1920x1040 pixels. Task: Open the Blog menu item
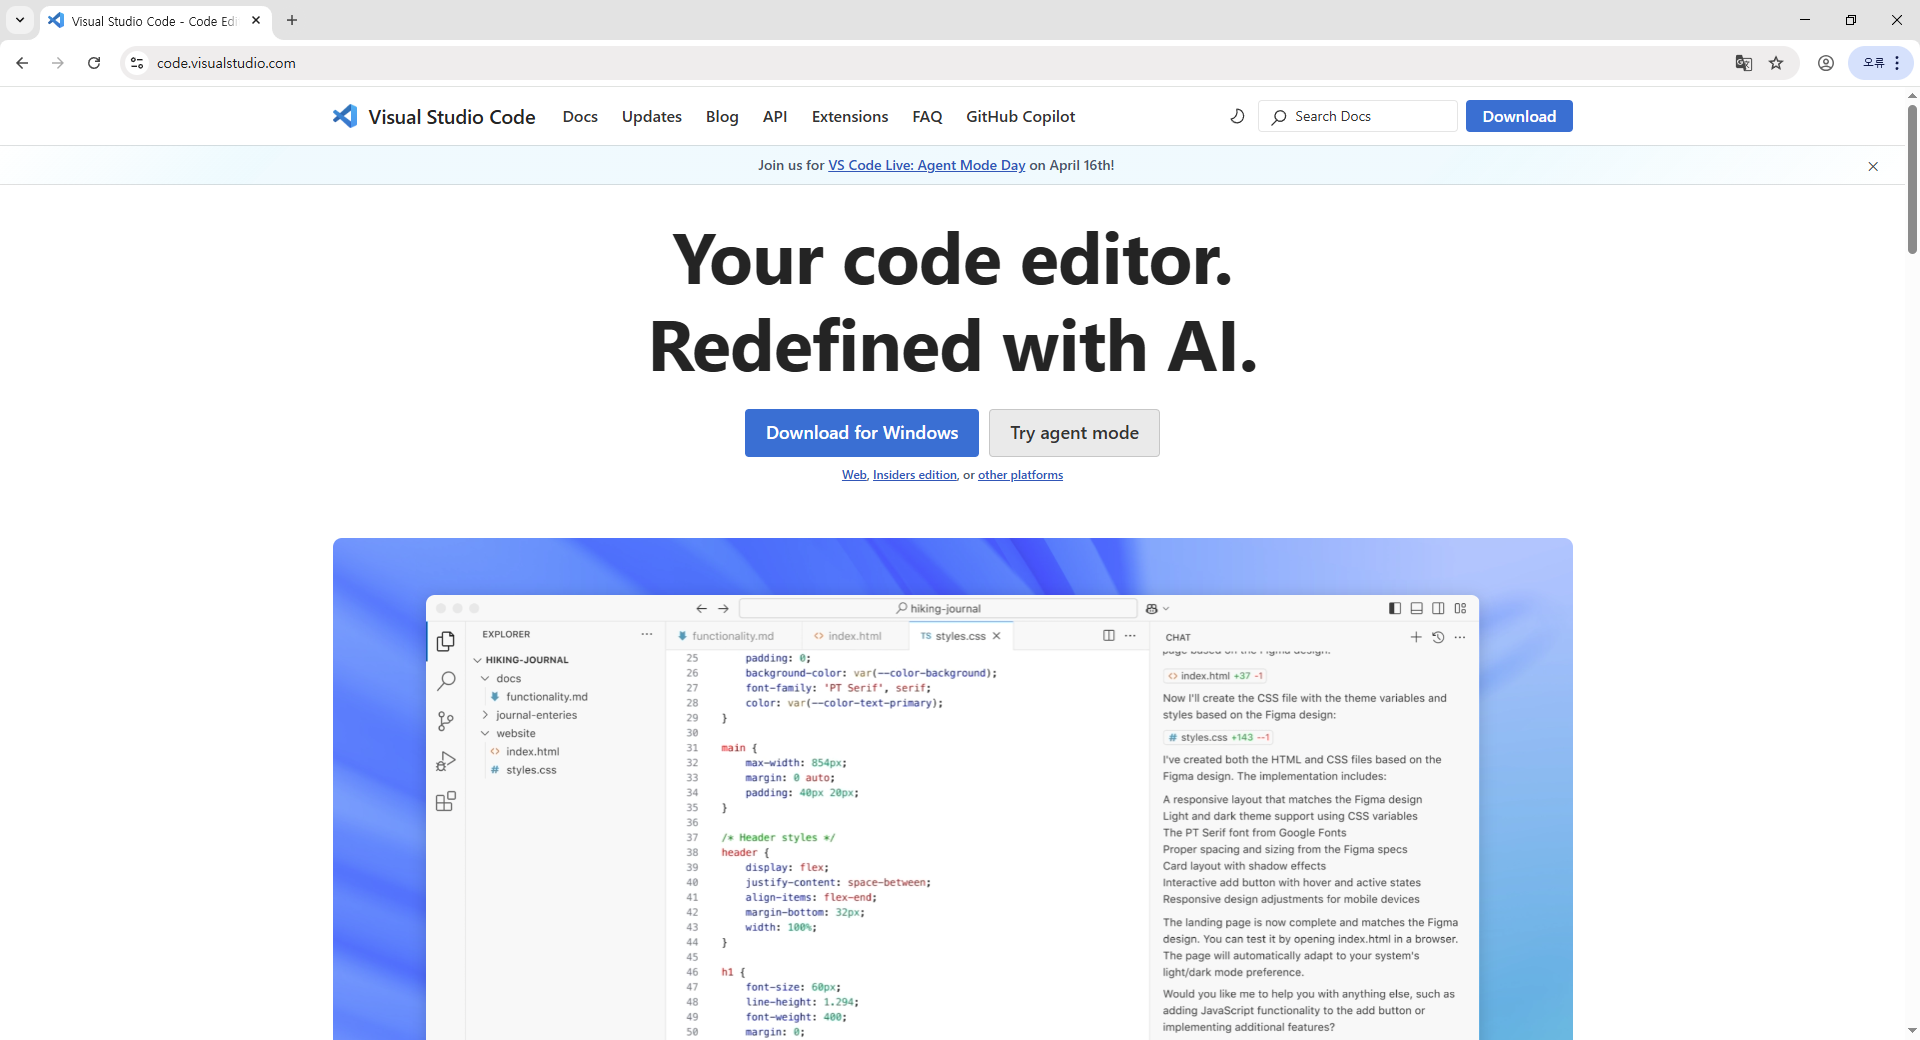pos(722,116)
